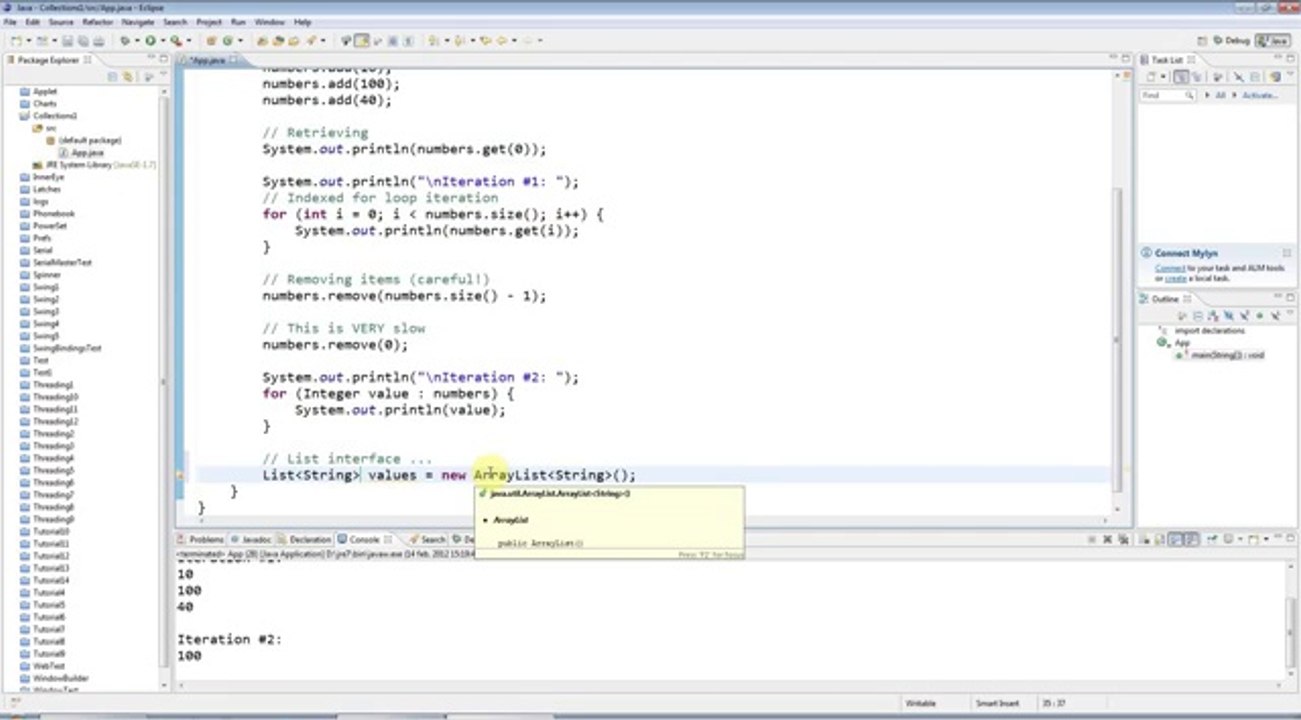Open the New Task dropdown arrow
This screenshot has width=1301, height=720.
pyautogui.click(x=1163, y=77)
